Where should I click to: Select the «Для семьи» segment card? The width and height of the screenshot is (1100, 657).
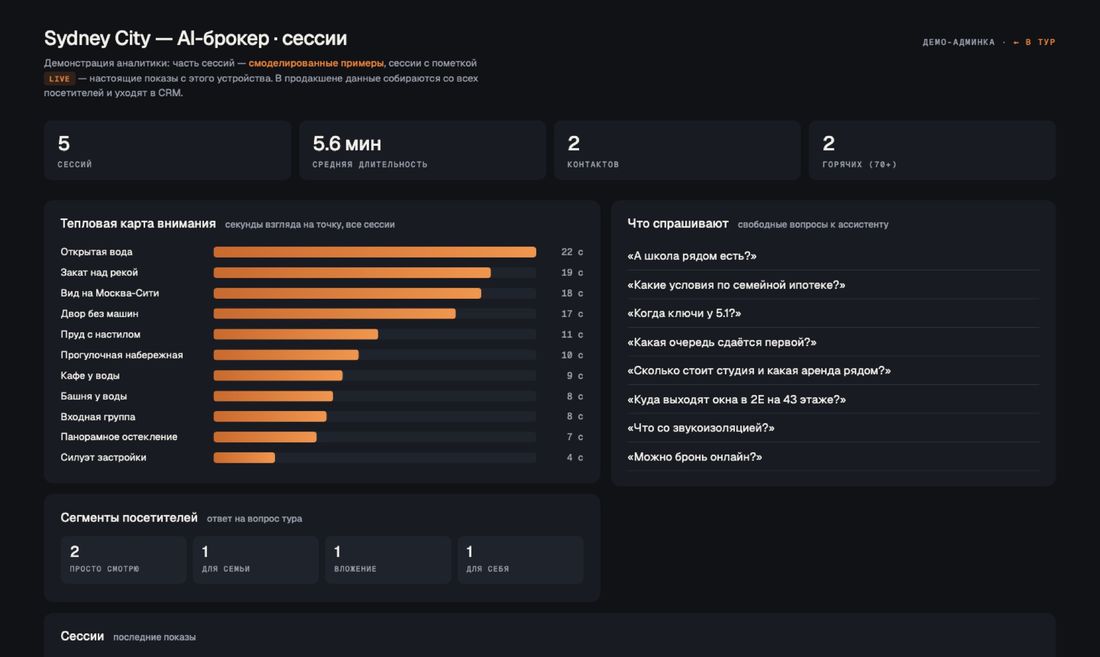point(256,560)
